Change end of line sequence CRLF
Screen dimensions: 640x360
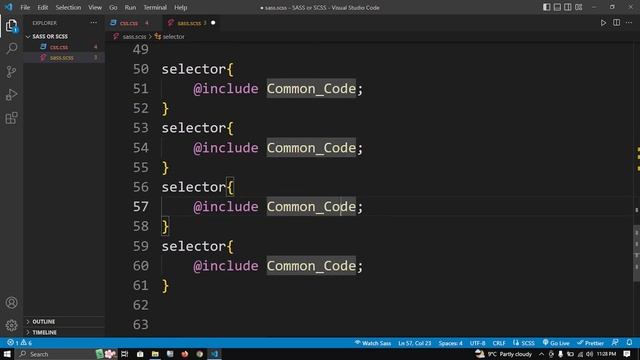tap(499, 343)
